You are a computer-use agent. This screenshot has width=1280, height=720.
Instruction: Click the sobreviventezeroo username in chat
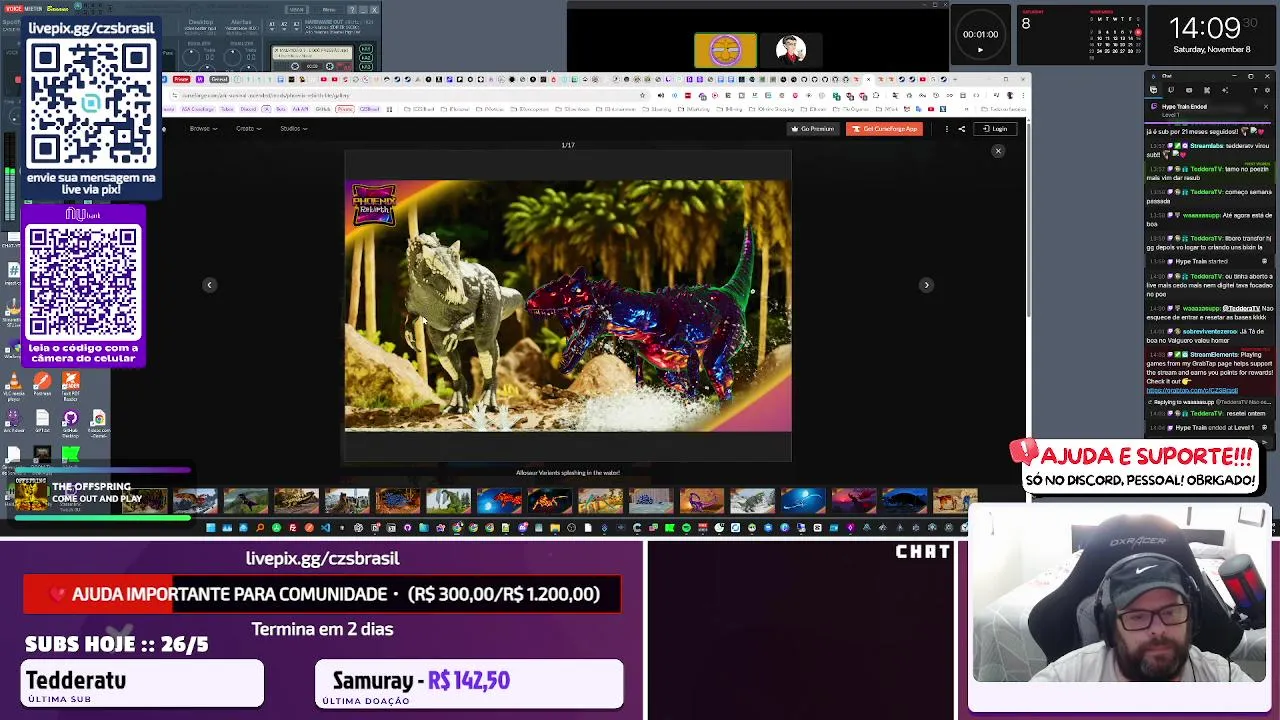tap(1211, 332)
